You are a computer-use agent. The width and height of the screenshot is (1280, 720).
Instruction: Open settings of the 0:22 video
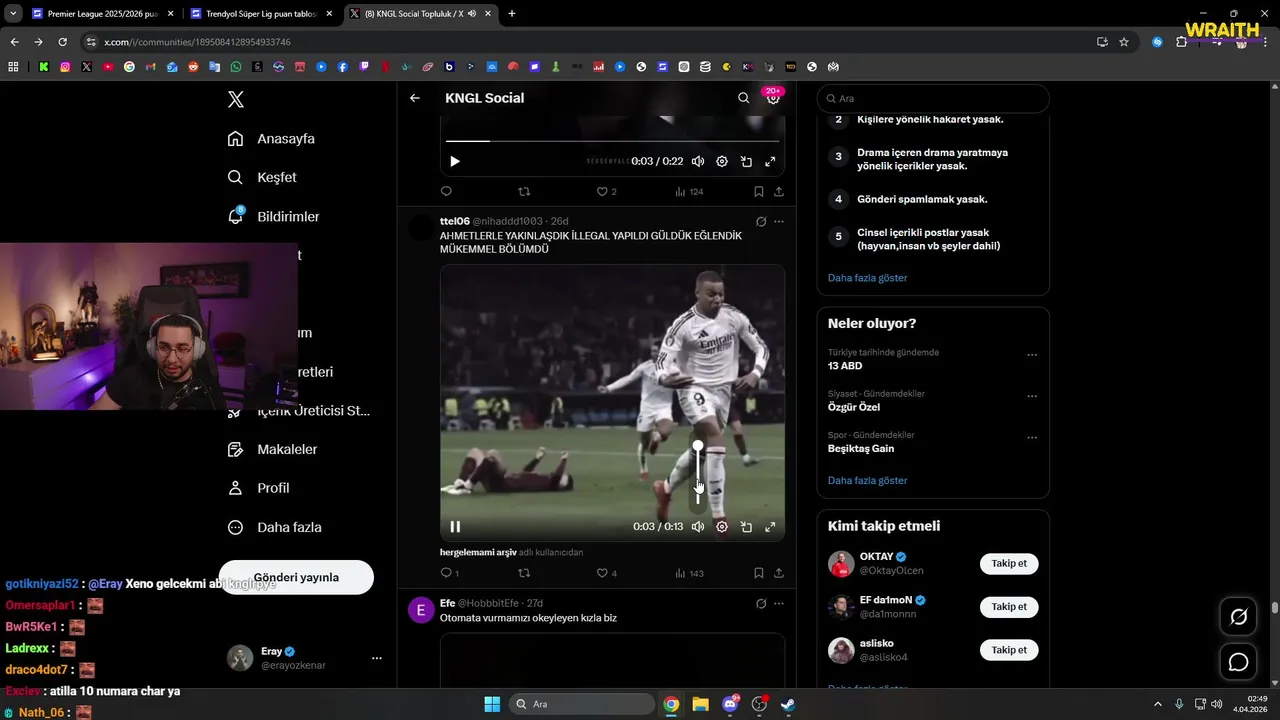click(722, 161)
